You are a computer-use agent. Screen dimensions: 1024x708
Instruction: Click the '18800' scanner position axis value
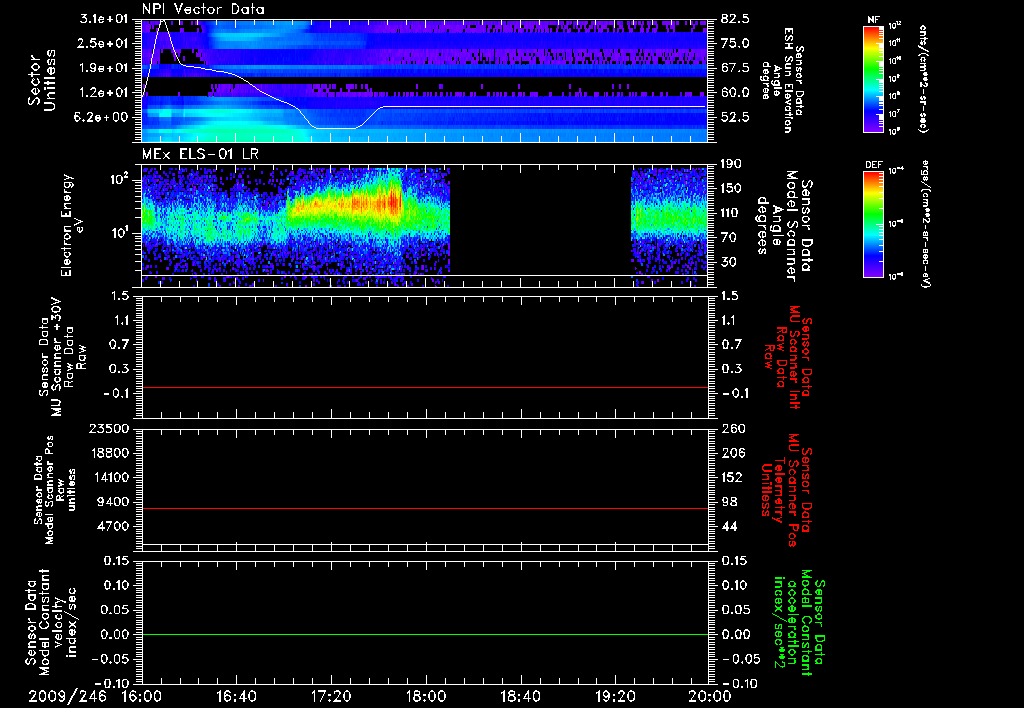pyautogui.click(x=108, y=453)
